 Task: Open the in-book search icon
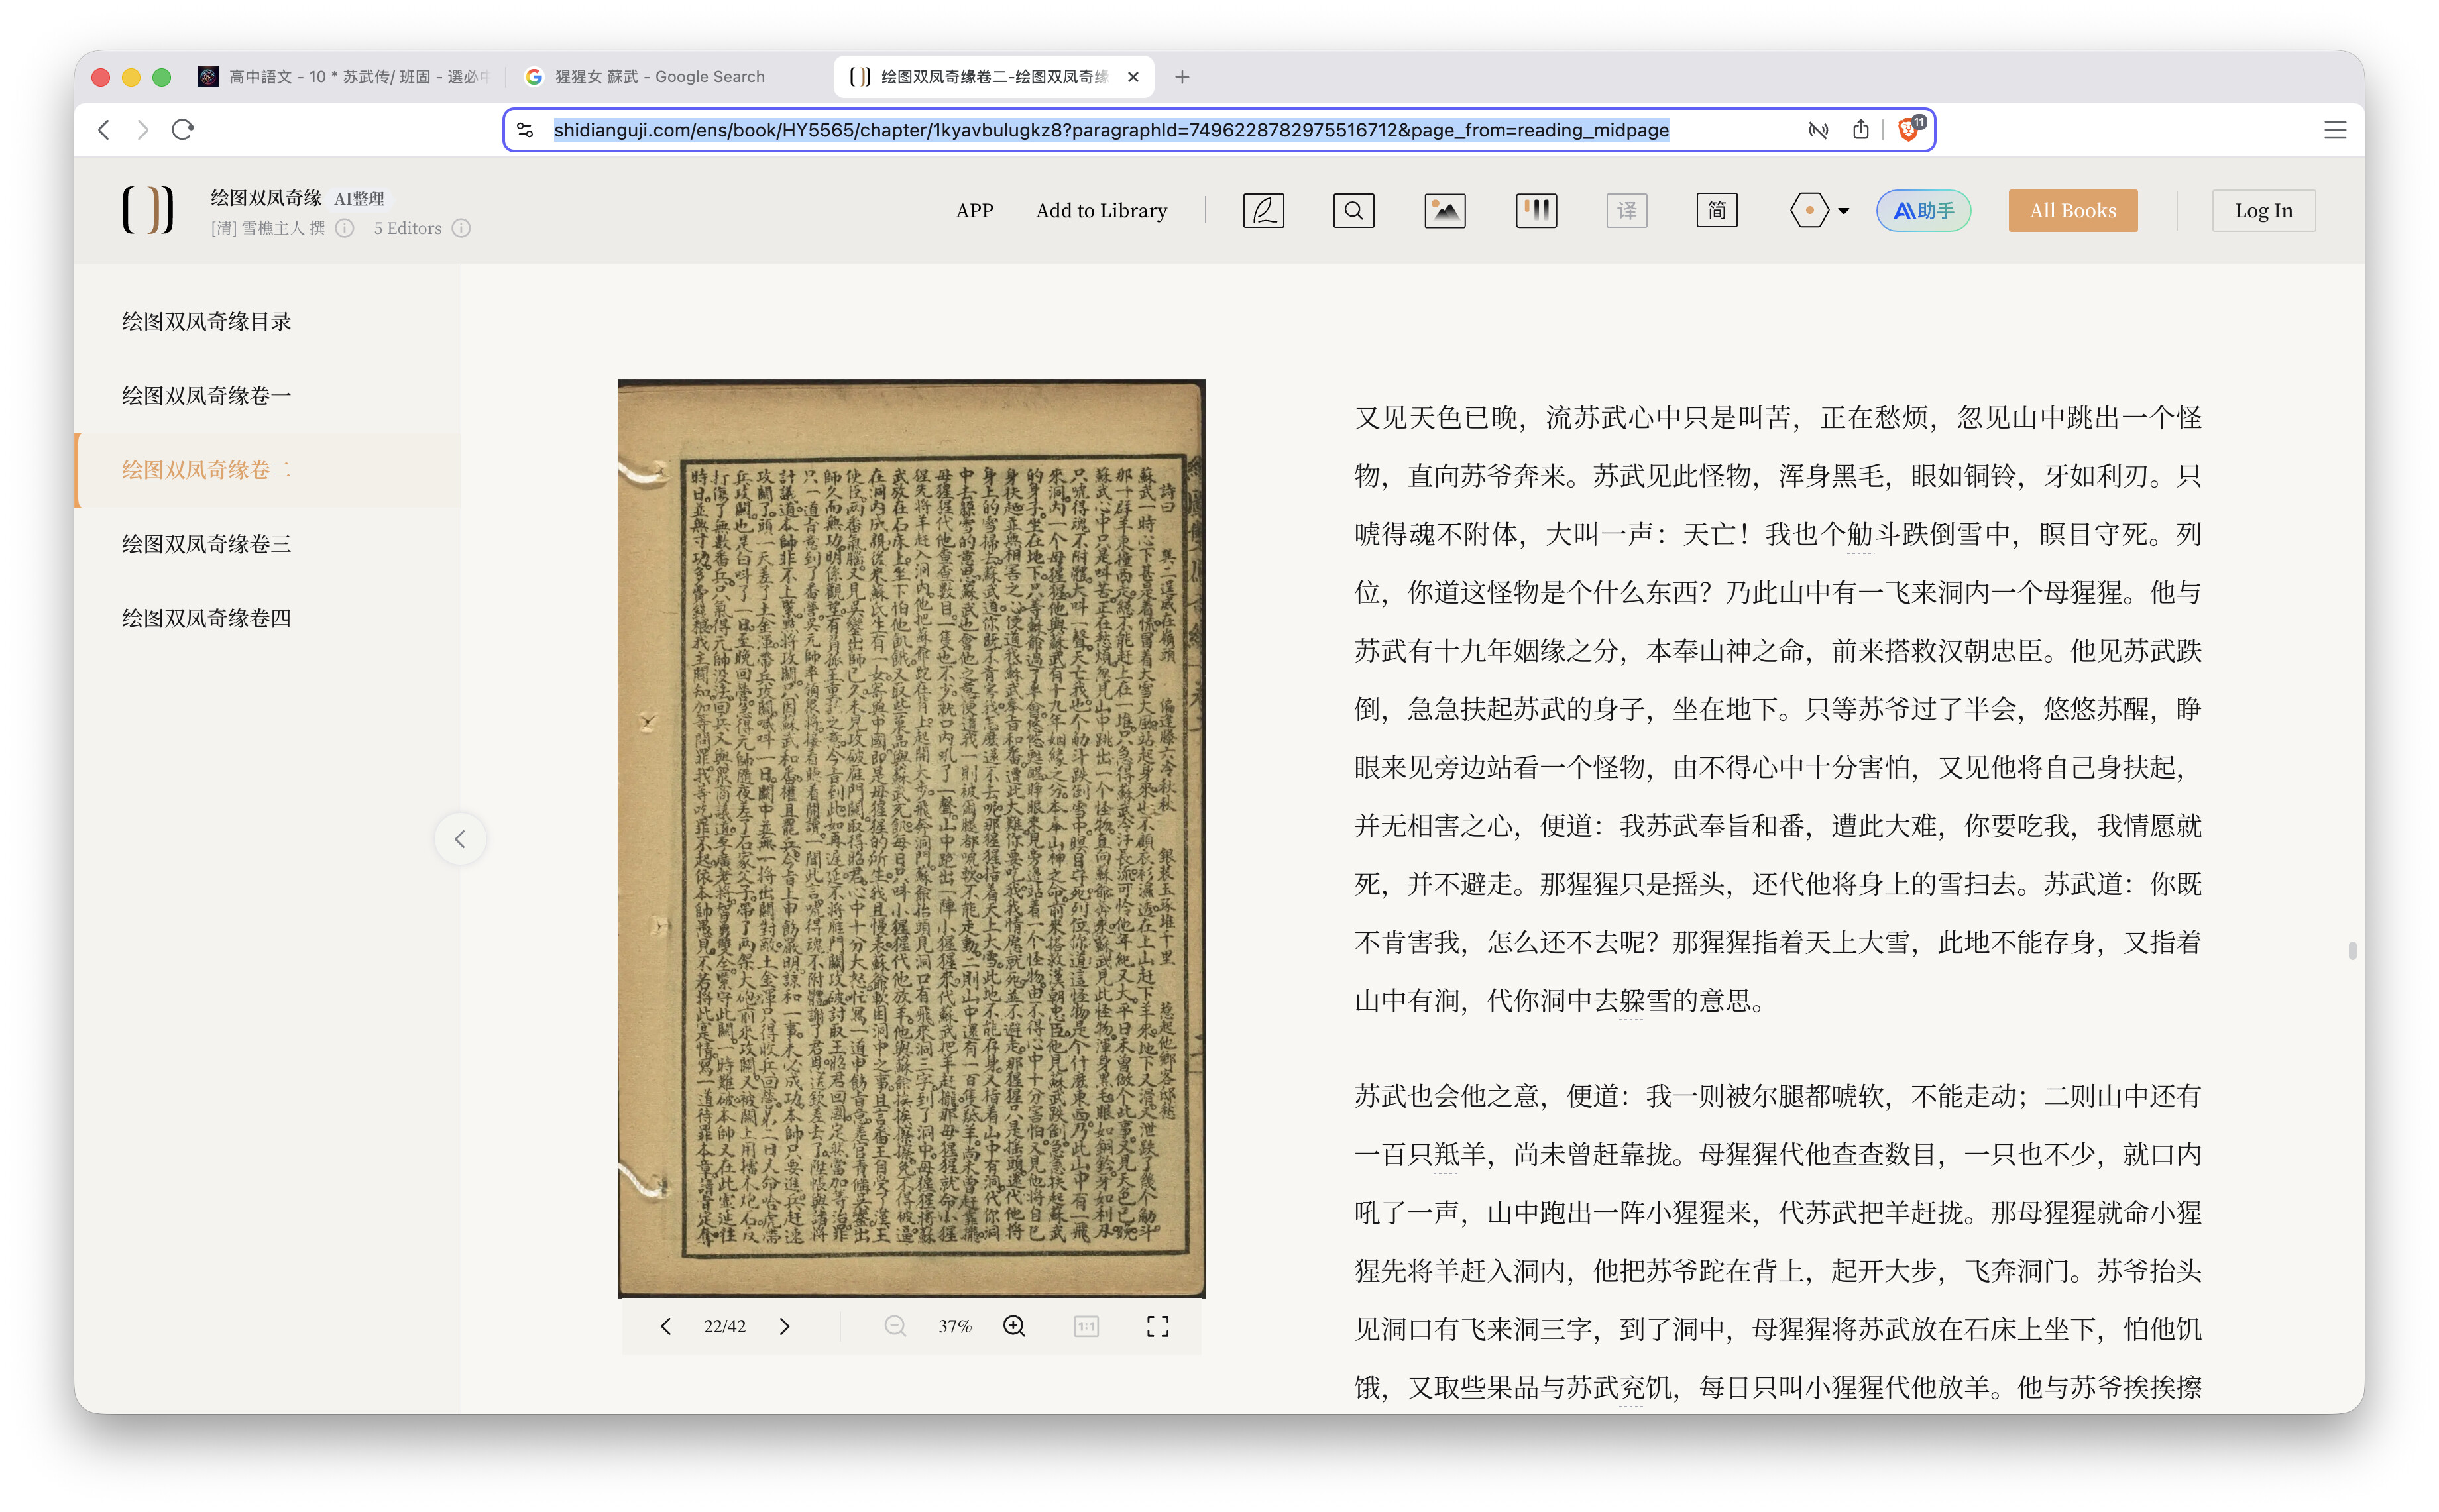point(1353,210)
